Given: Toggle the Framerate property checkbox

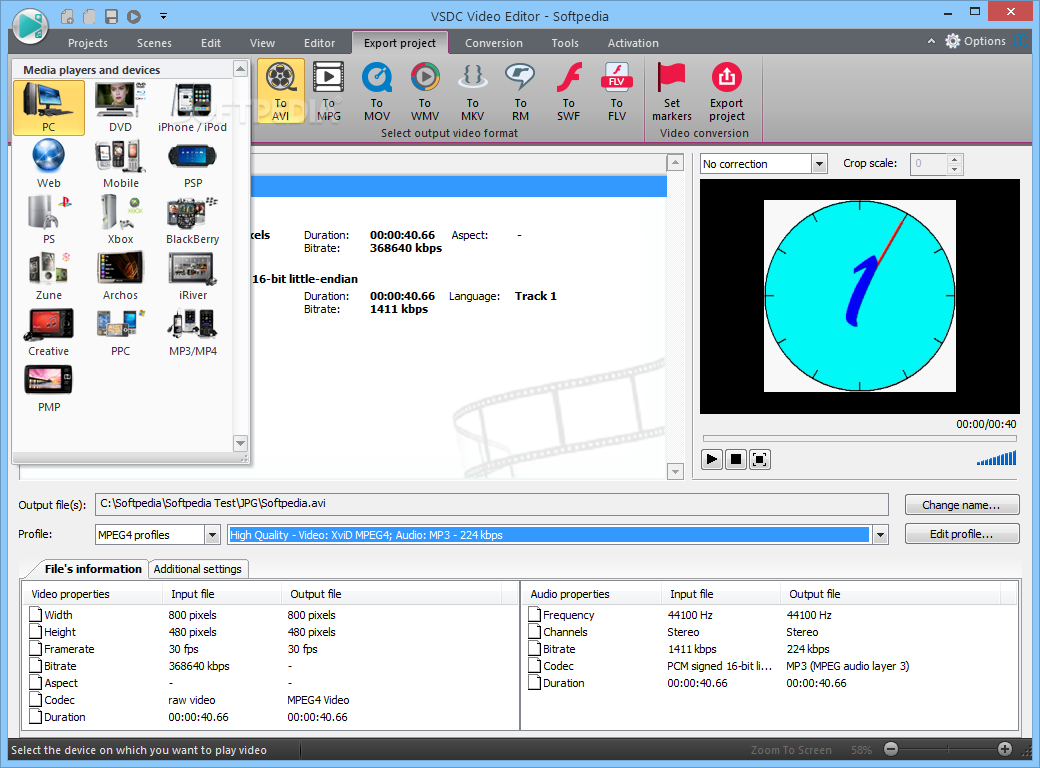Looking at the screenshot, I should 35,649.
